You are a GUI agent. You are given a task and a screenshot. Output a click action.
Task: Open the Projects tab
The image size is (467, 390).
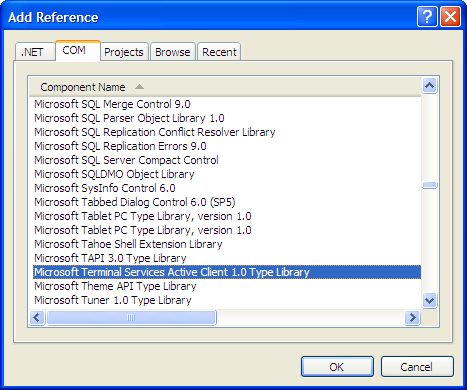tap(124, 52)
